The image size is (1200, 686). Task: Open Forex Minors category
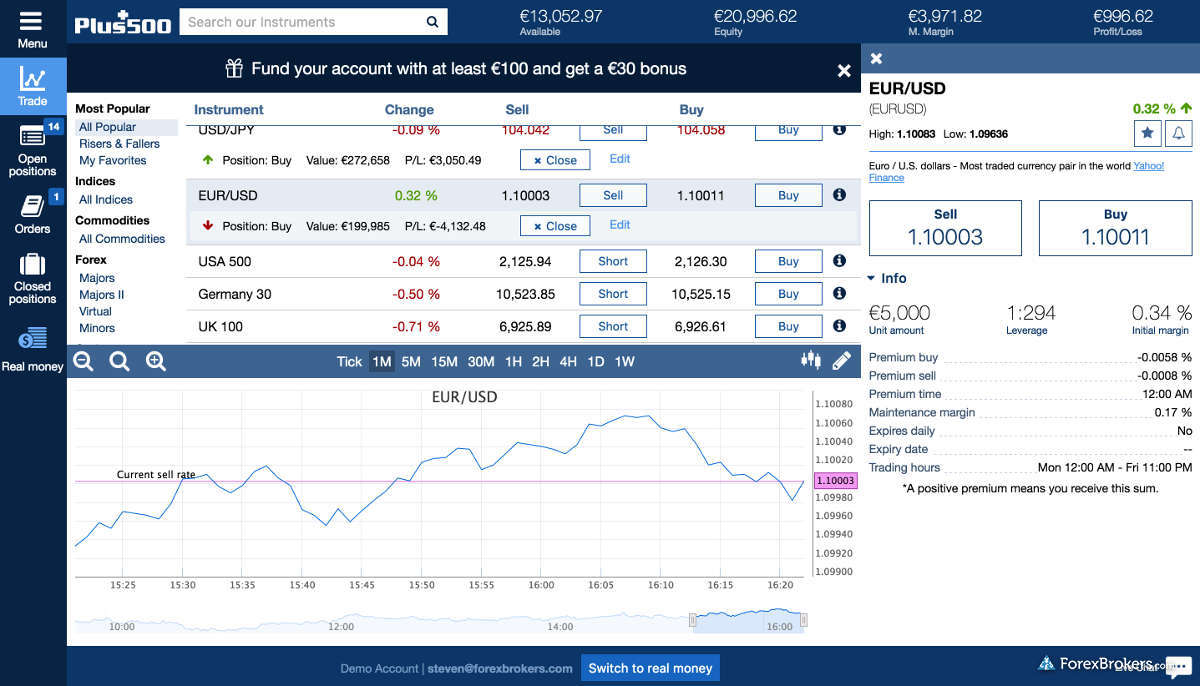97,328
